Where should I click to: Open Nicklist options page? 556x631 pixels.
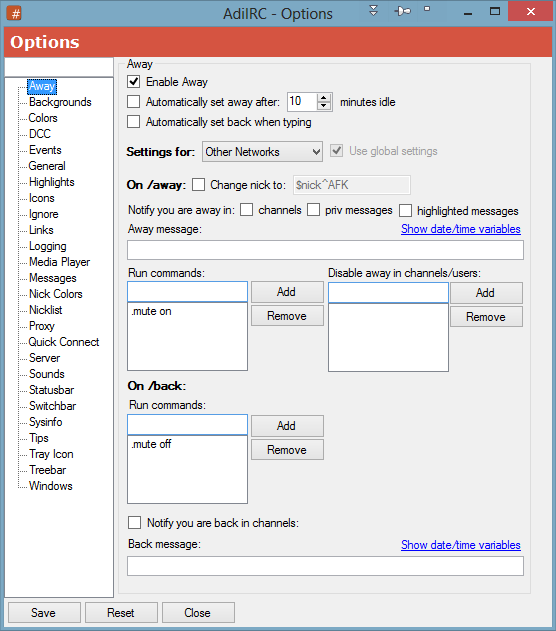[x=46, y=310]
